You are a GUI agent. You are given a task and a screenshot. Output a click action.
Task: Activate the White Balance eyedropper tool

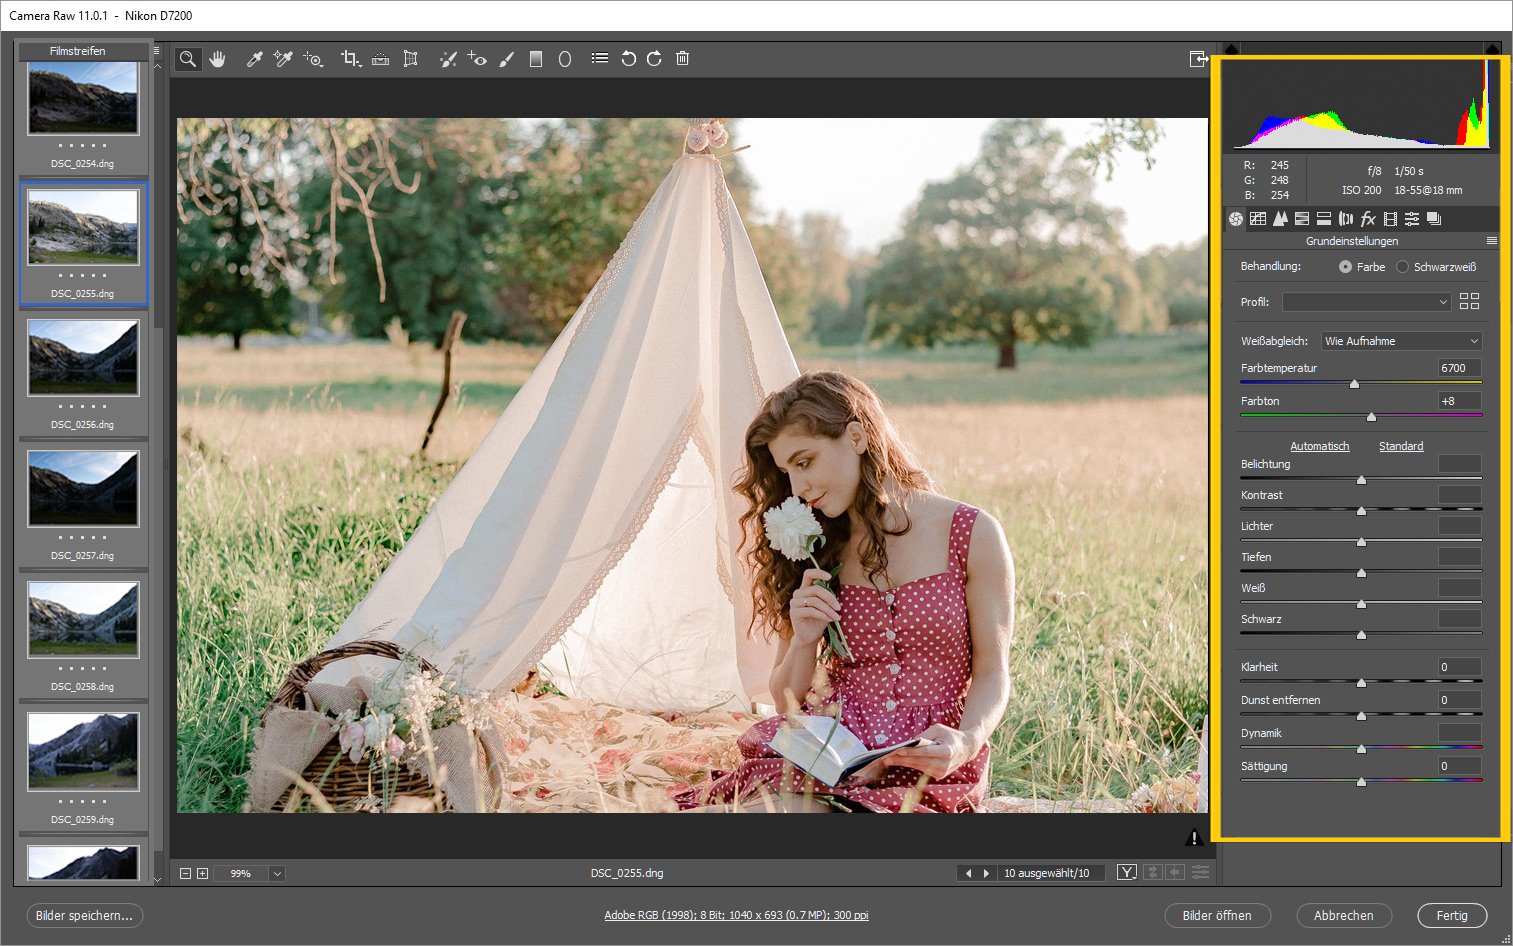click(x=253, y=58)
